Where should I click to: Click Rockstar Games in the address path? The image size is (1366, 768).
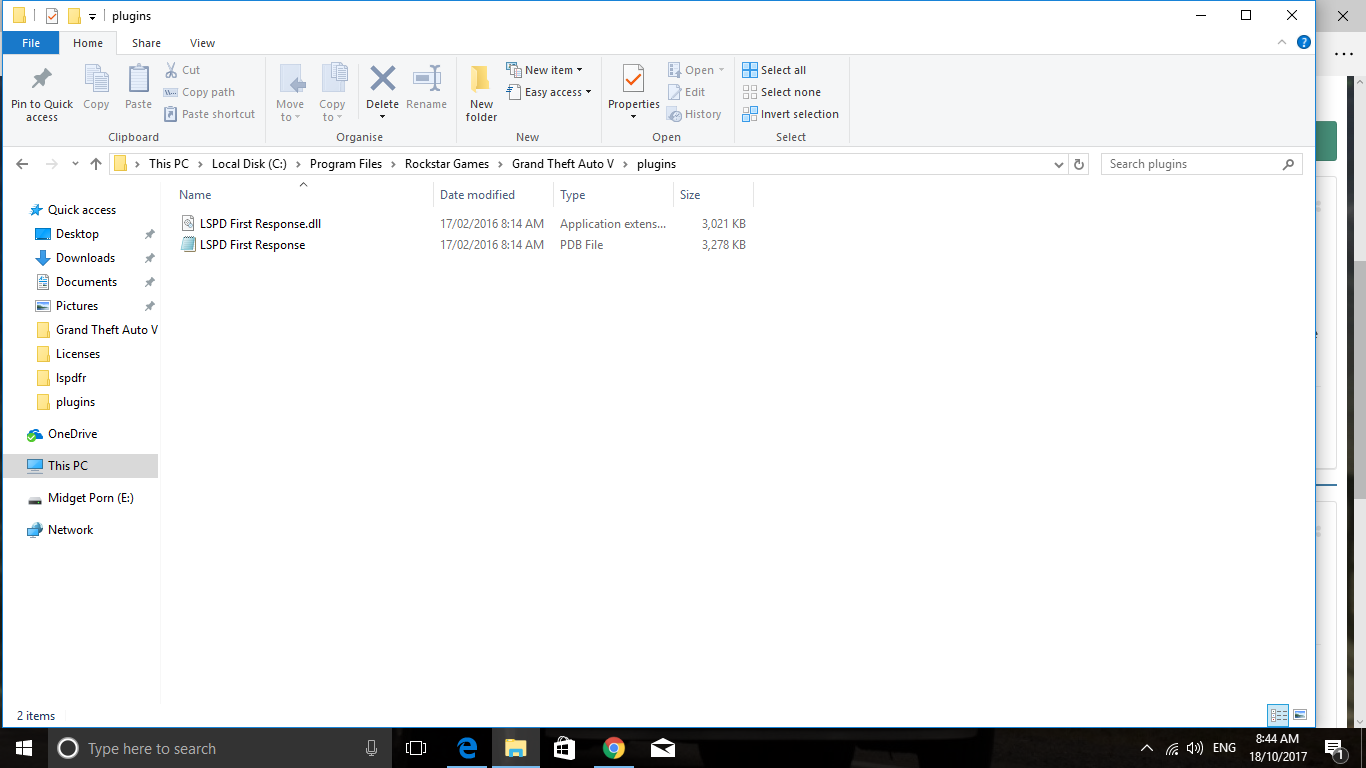point(447,164)
